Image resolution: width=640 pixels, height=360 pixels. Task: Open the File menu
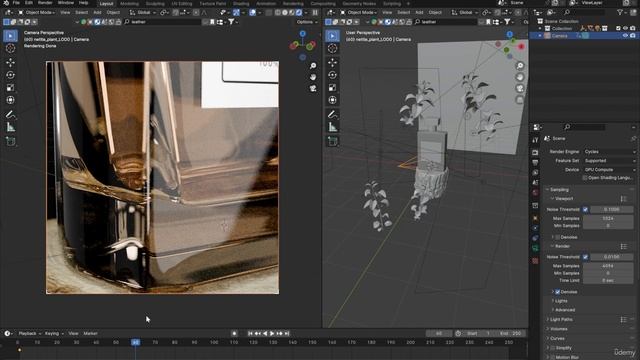(16, 3)
